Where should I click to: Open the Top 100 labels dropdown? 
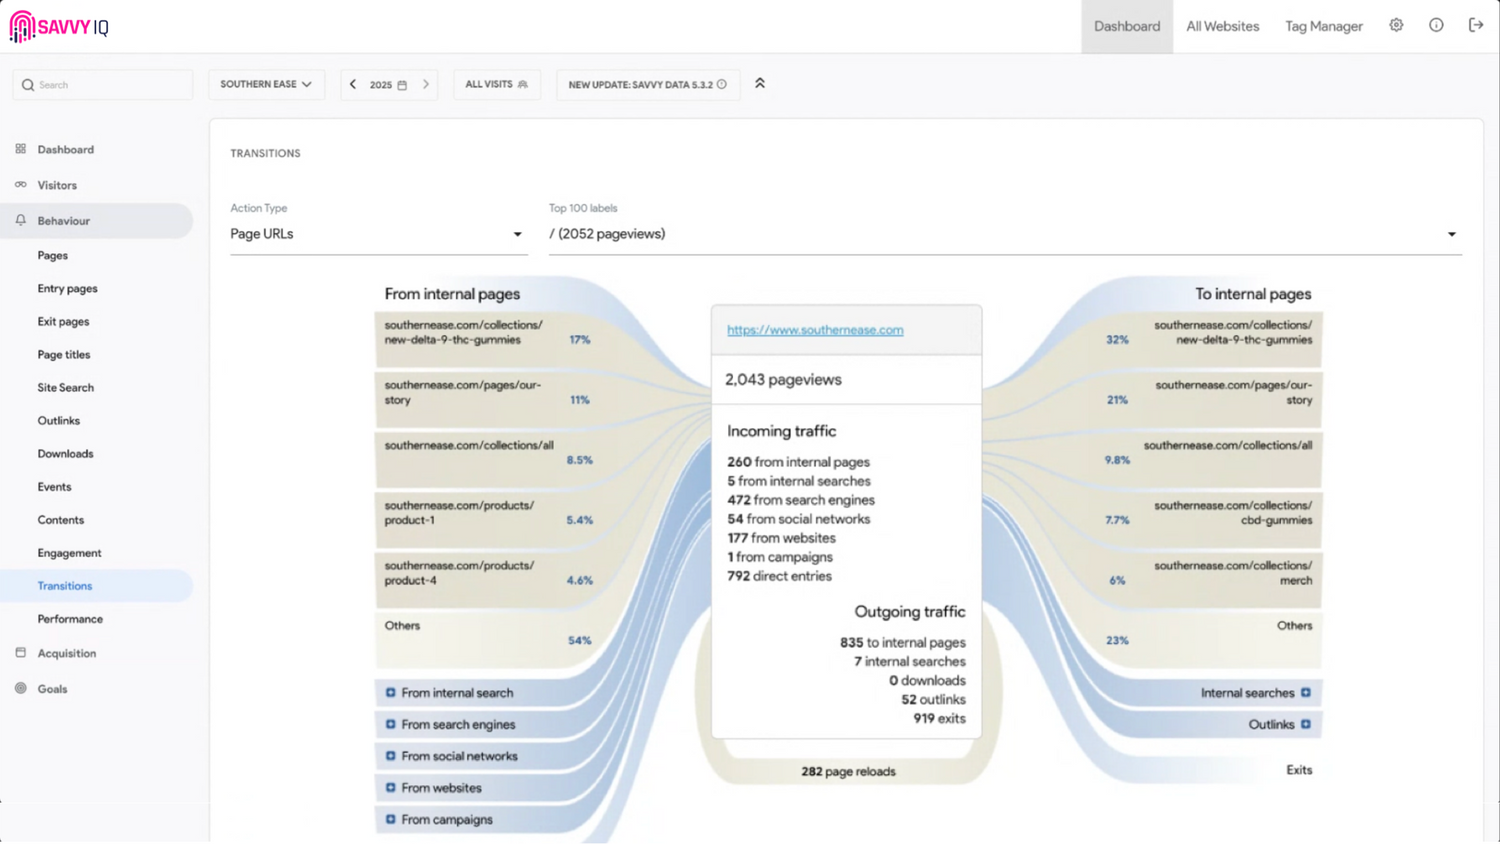(x=1004, y=234)
